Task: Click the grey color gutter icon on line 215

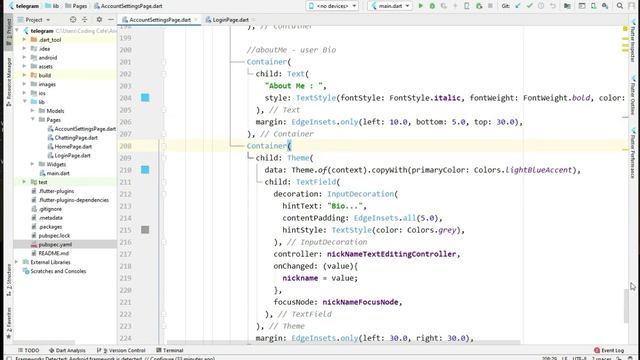Action: (x=145, y=230)
